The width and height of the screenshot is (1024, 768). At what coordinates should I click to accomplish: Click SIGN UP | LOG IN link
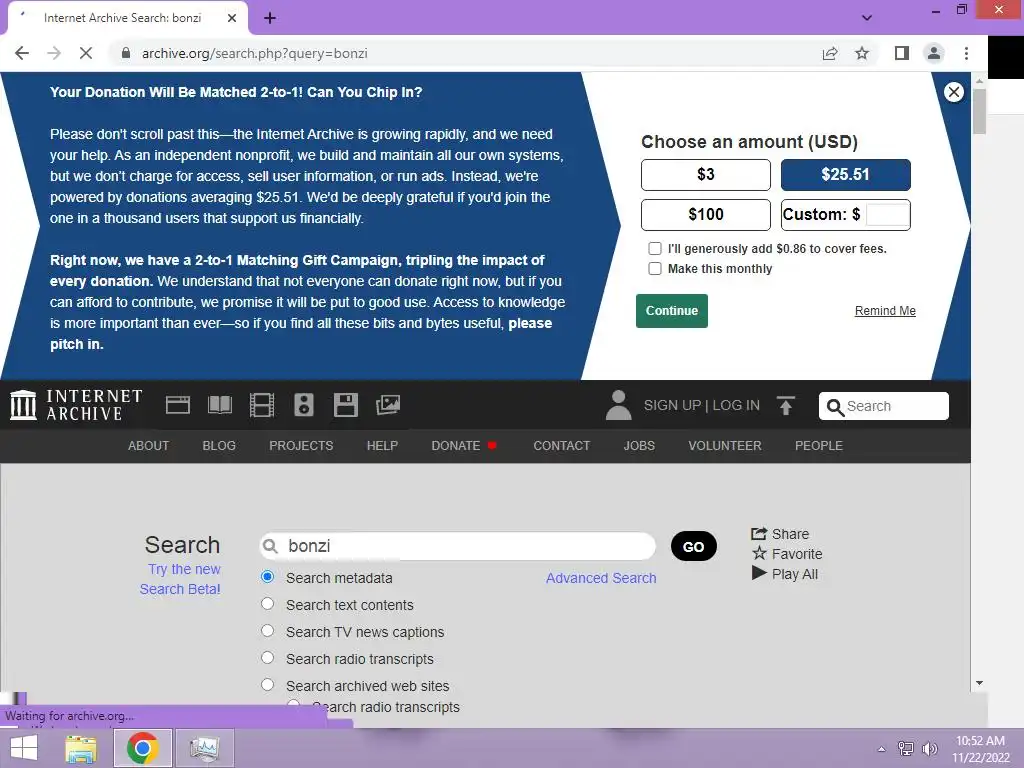click(x=701, y=406)
